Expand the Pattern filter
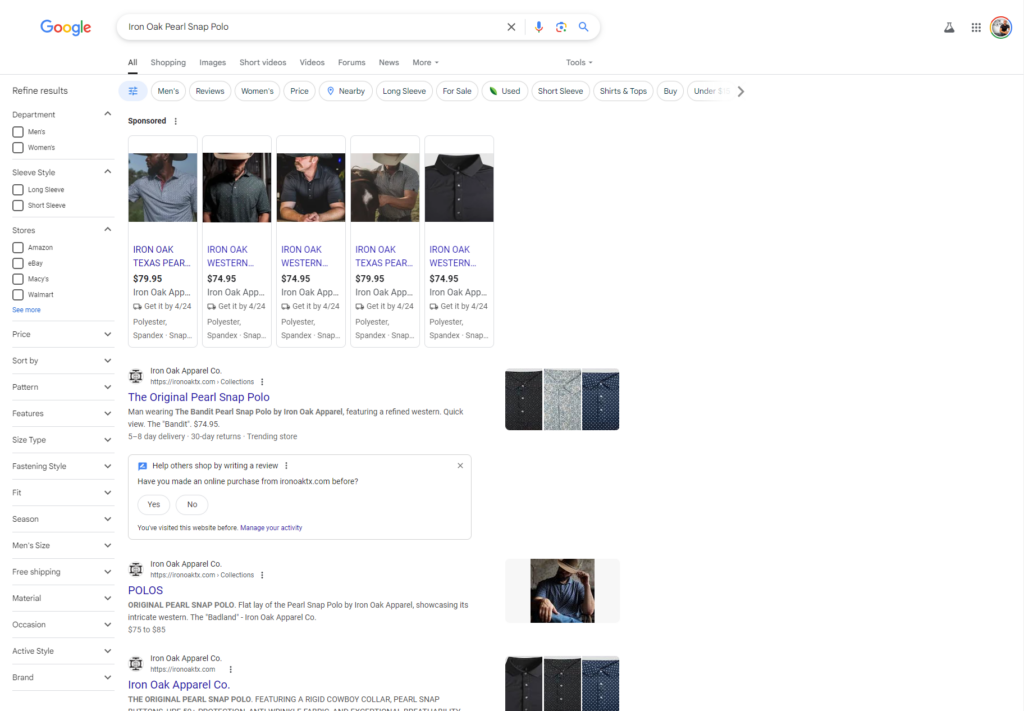 (x=62, y=387)
